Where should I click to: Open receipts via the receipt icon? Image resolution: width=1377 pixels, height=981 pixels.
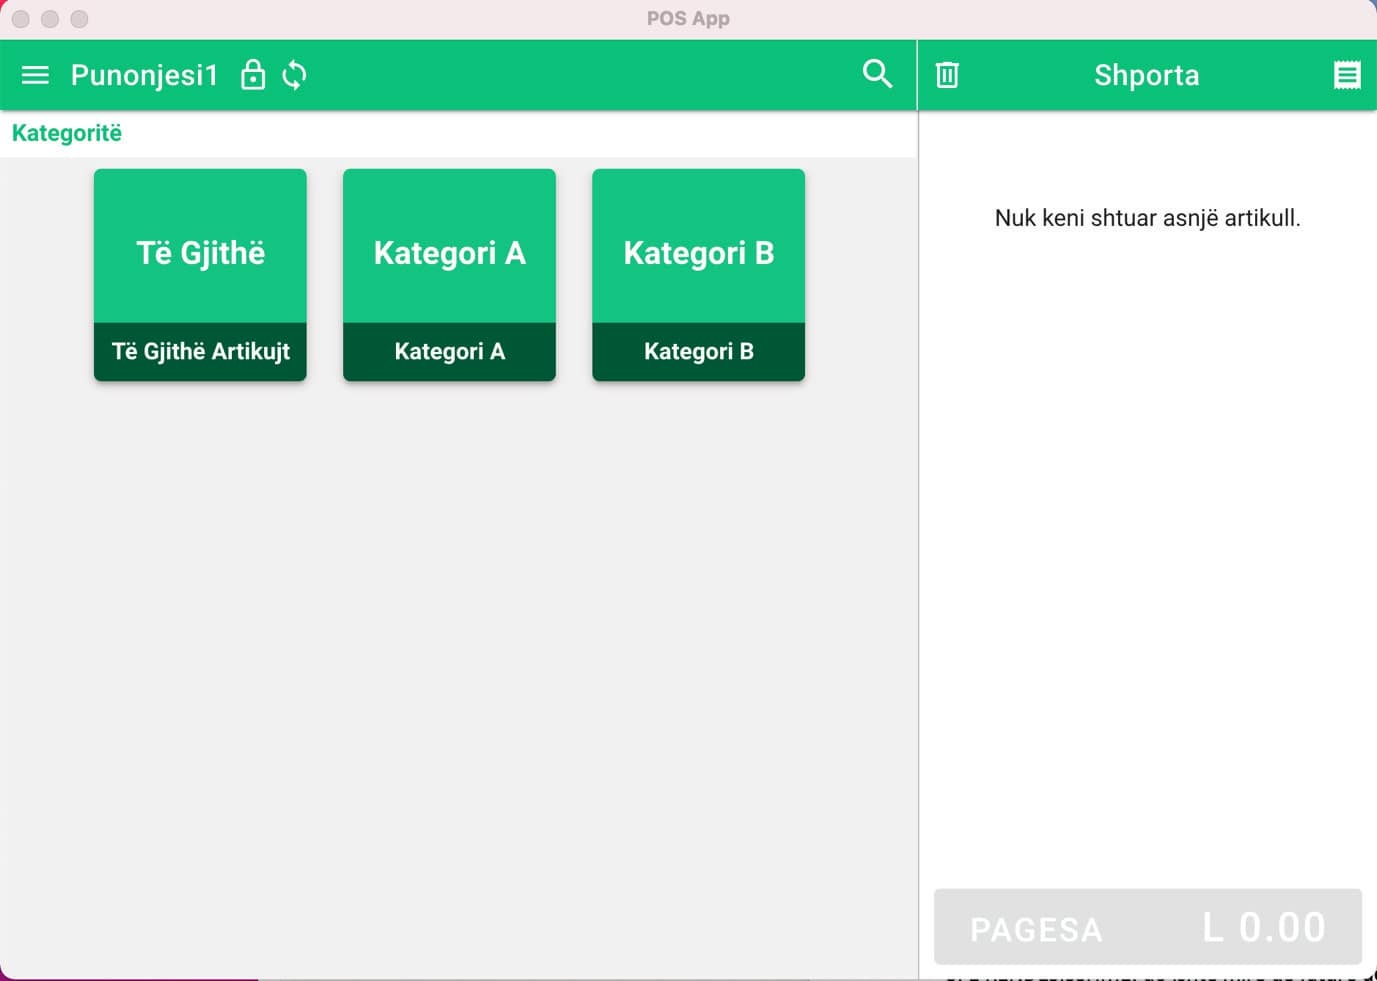[1347, 74]
